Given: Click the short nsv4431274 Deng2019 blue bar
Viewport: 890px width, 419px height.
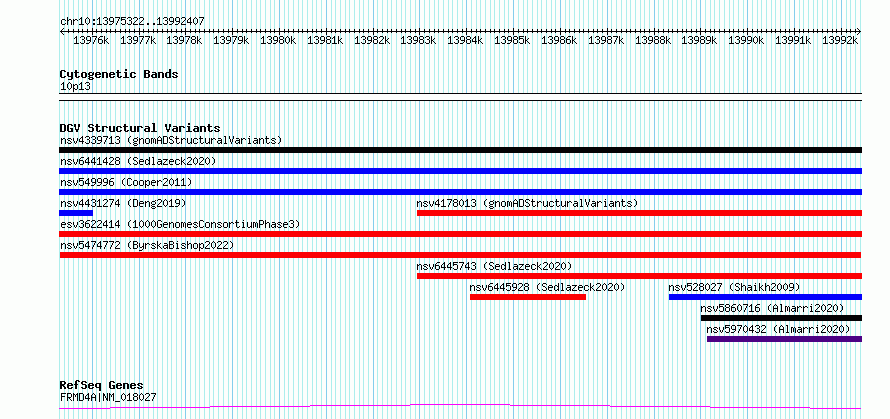Looking at the screenshot, I should [76, 213].
